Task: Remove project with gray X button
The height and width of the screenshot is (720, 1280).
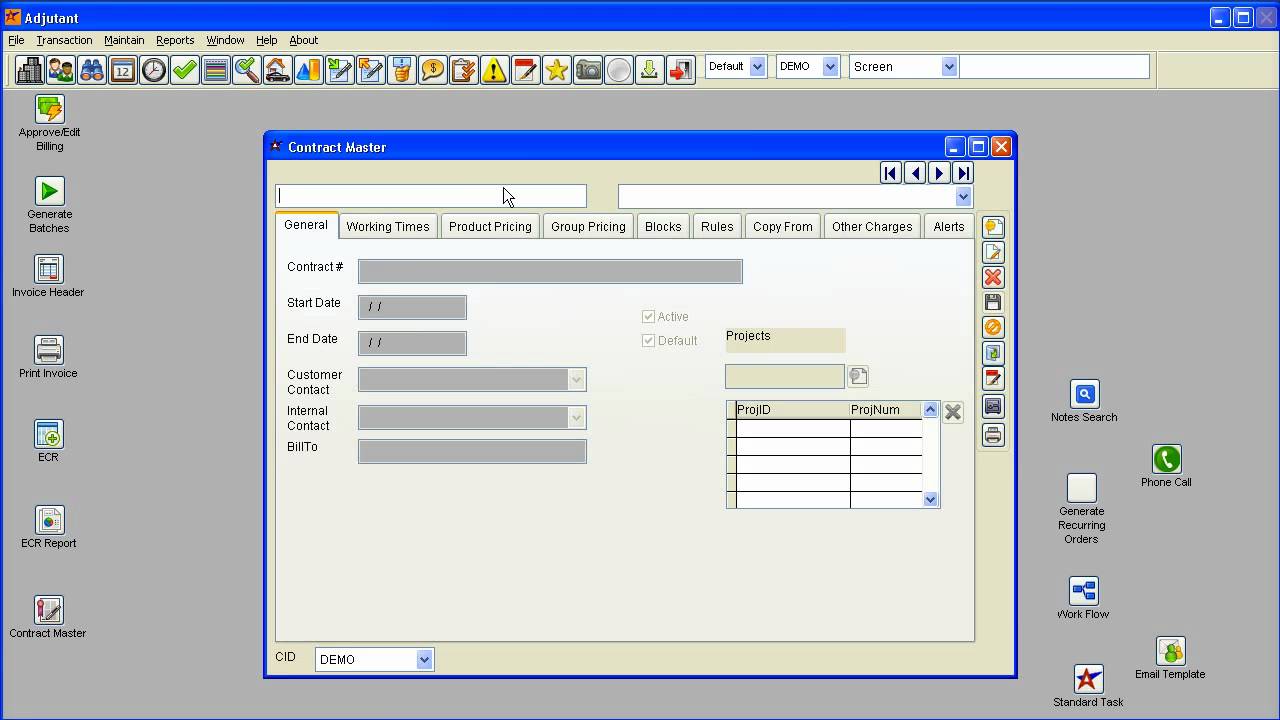Action: click(953, 412)
